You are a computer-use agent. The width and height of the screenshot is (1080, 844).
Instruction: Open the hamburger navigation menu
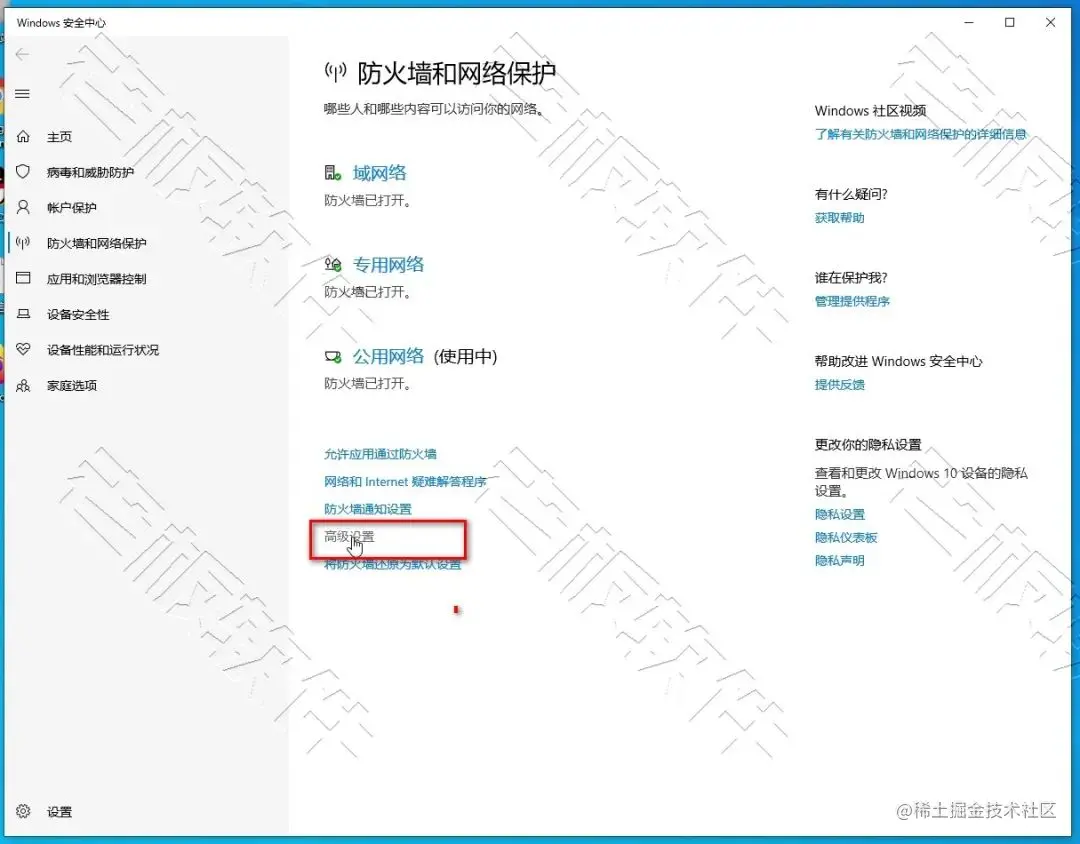[x=23, y=93]
